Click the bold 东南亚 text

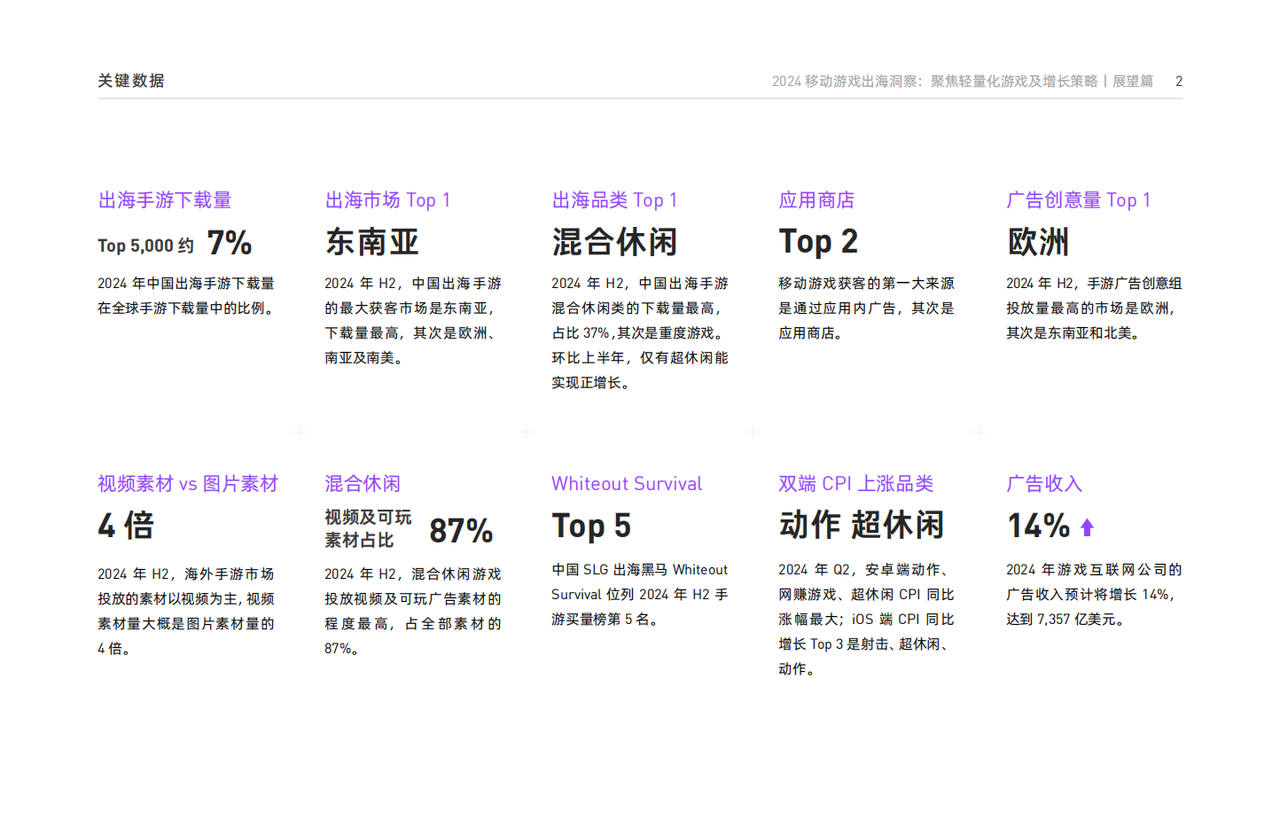coord(371,242)
